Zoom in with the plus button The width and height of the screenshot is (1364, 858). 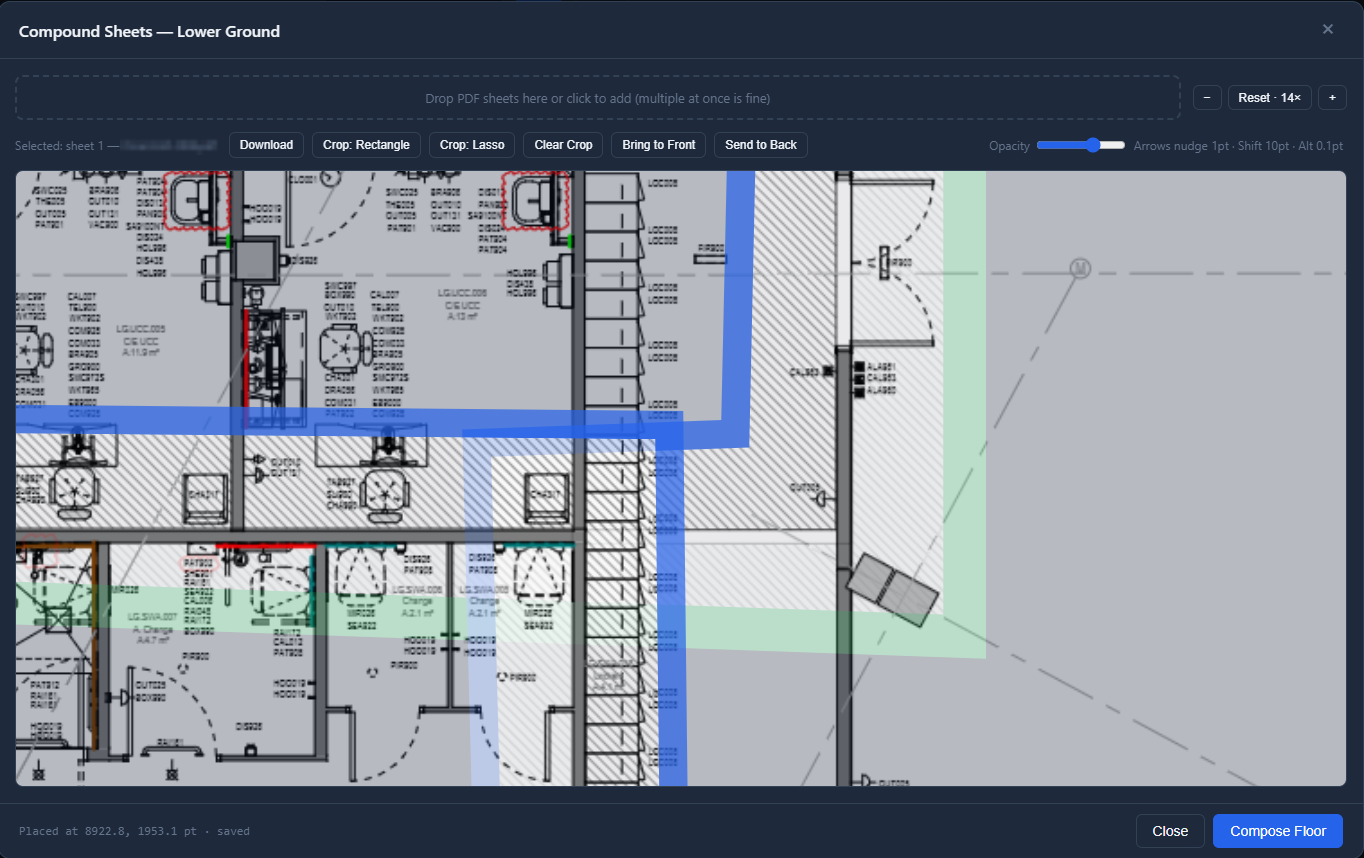pos(1332,97)
